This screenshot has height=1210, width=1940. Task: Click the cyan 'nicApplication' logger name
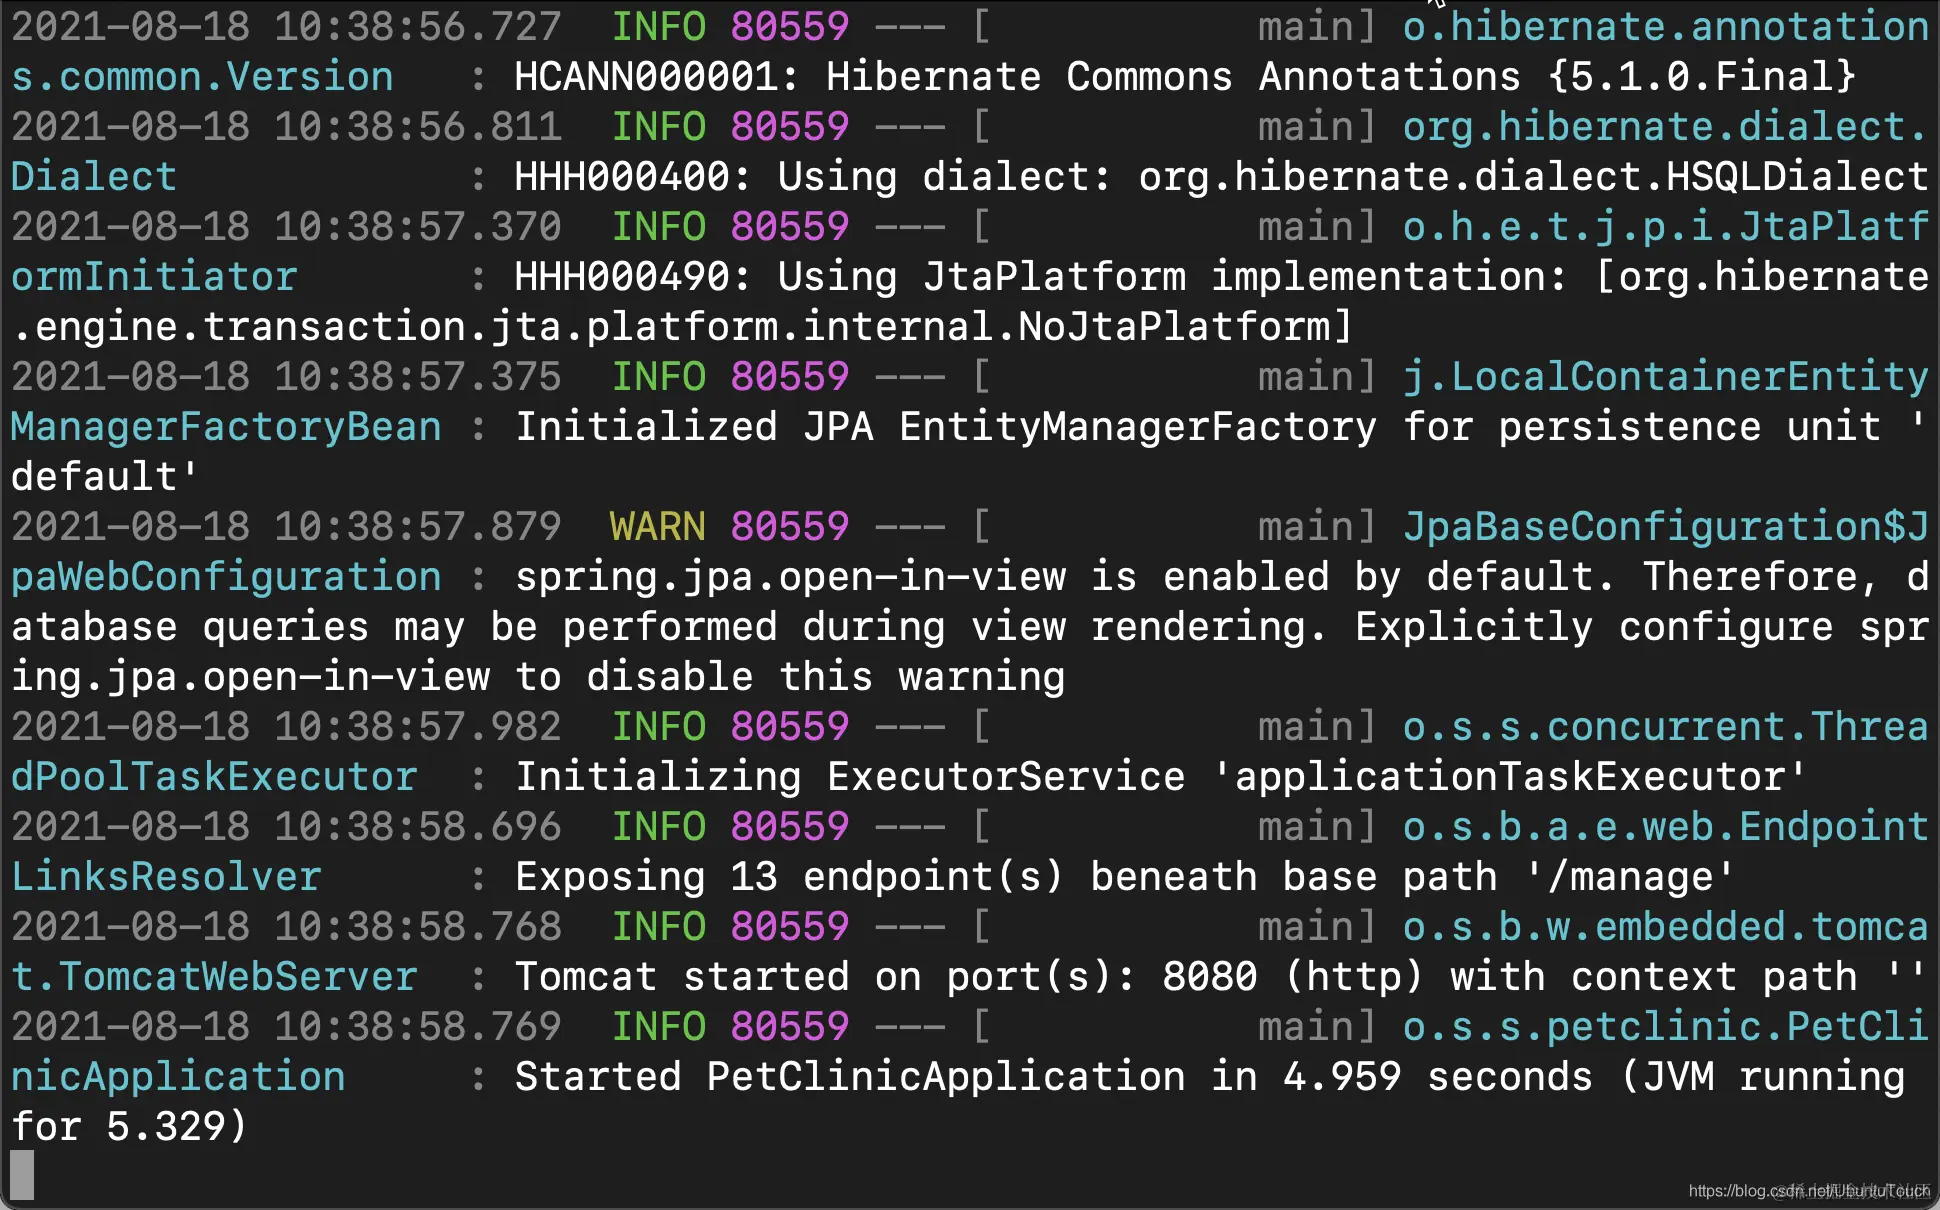[178, 1076]
